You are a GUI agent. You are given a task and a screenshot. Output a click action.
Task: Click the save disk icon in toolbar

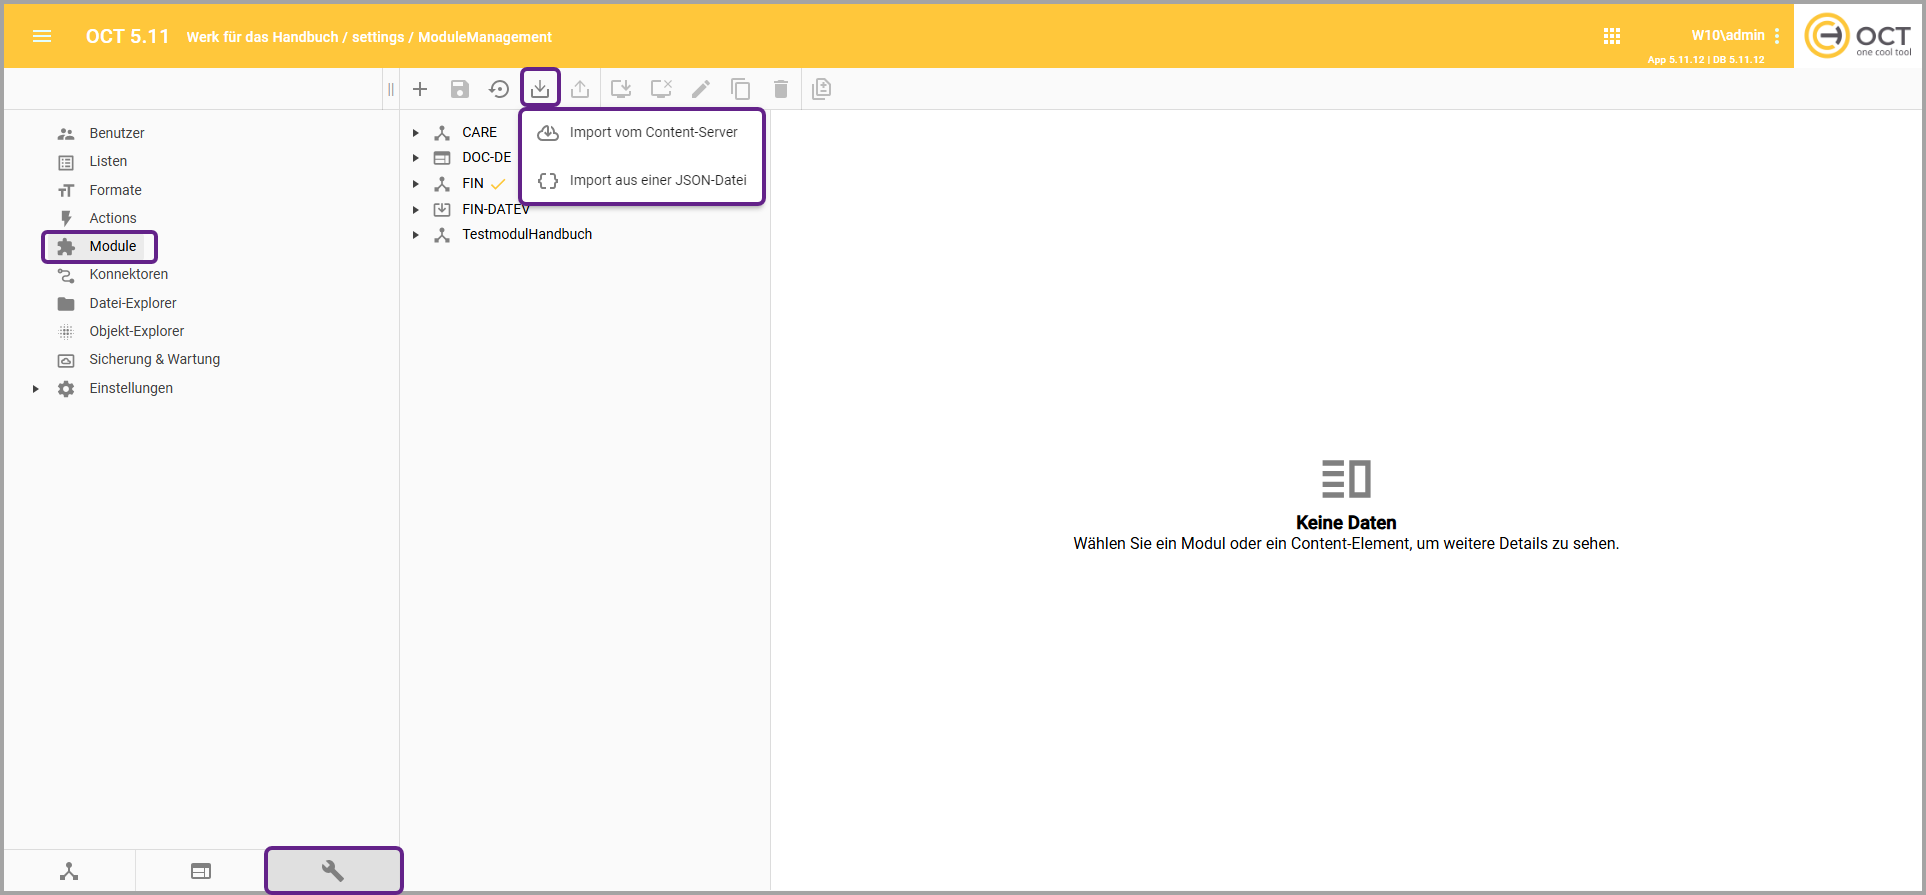[460, 89]
